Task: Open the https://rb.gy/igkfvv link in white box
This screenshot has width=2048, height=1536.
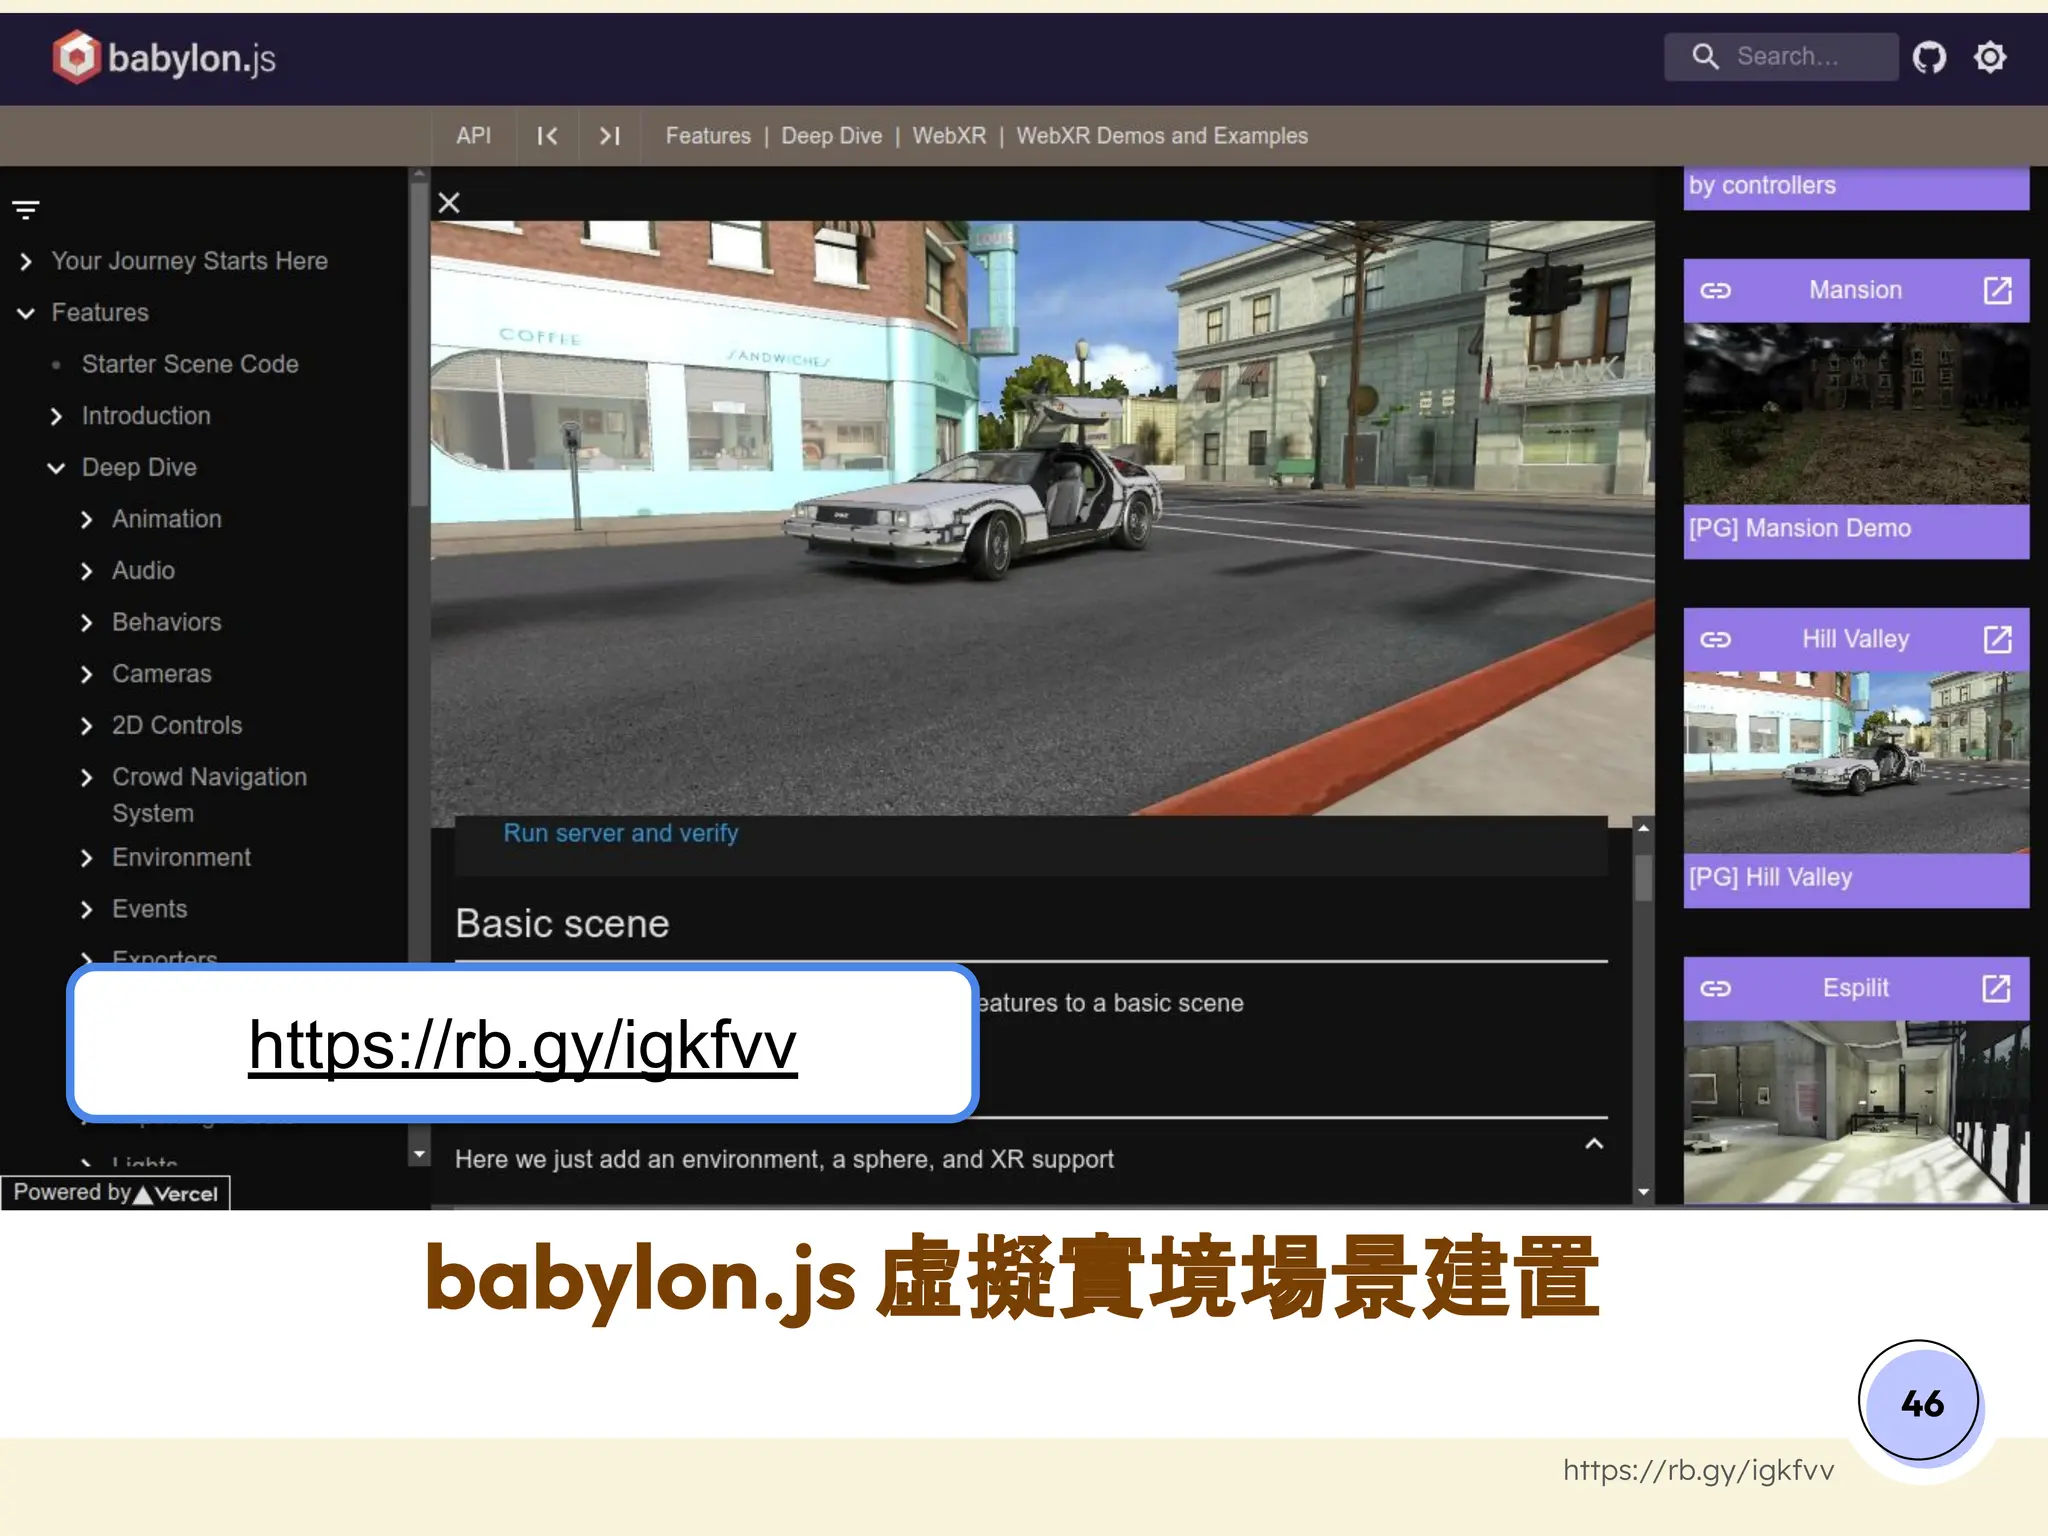Action: 523,1044
